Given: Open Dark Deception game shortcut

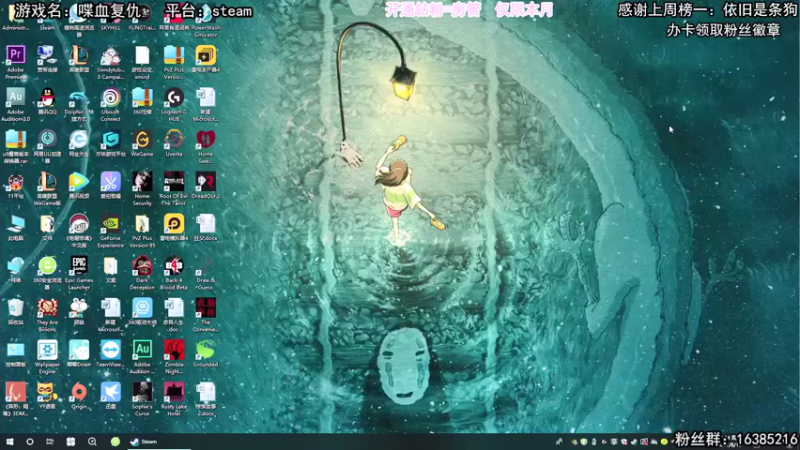Looking at the screenshot, I should point(142,272).
